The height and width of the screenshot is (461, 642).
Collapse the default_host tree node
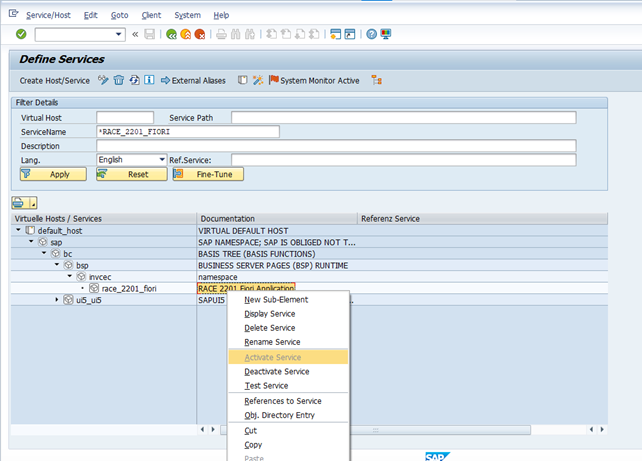click(x=18, y=230)
